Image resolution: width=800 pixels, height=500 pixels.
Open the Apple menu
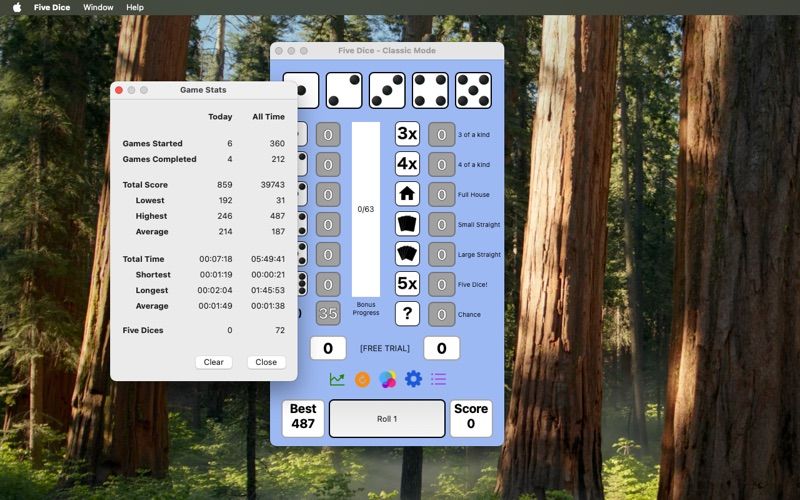(17, 7)
